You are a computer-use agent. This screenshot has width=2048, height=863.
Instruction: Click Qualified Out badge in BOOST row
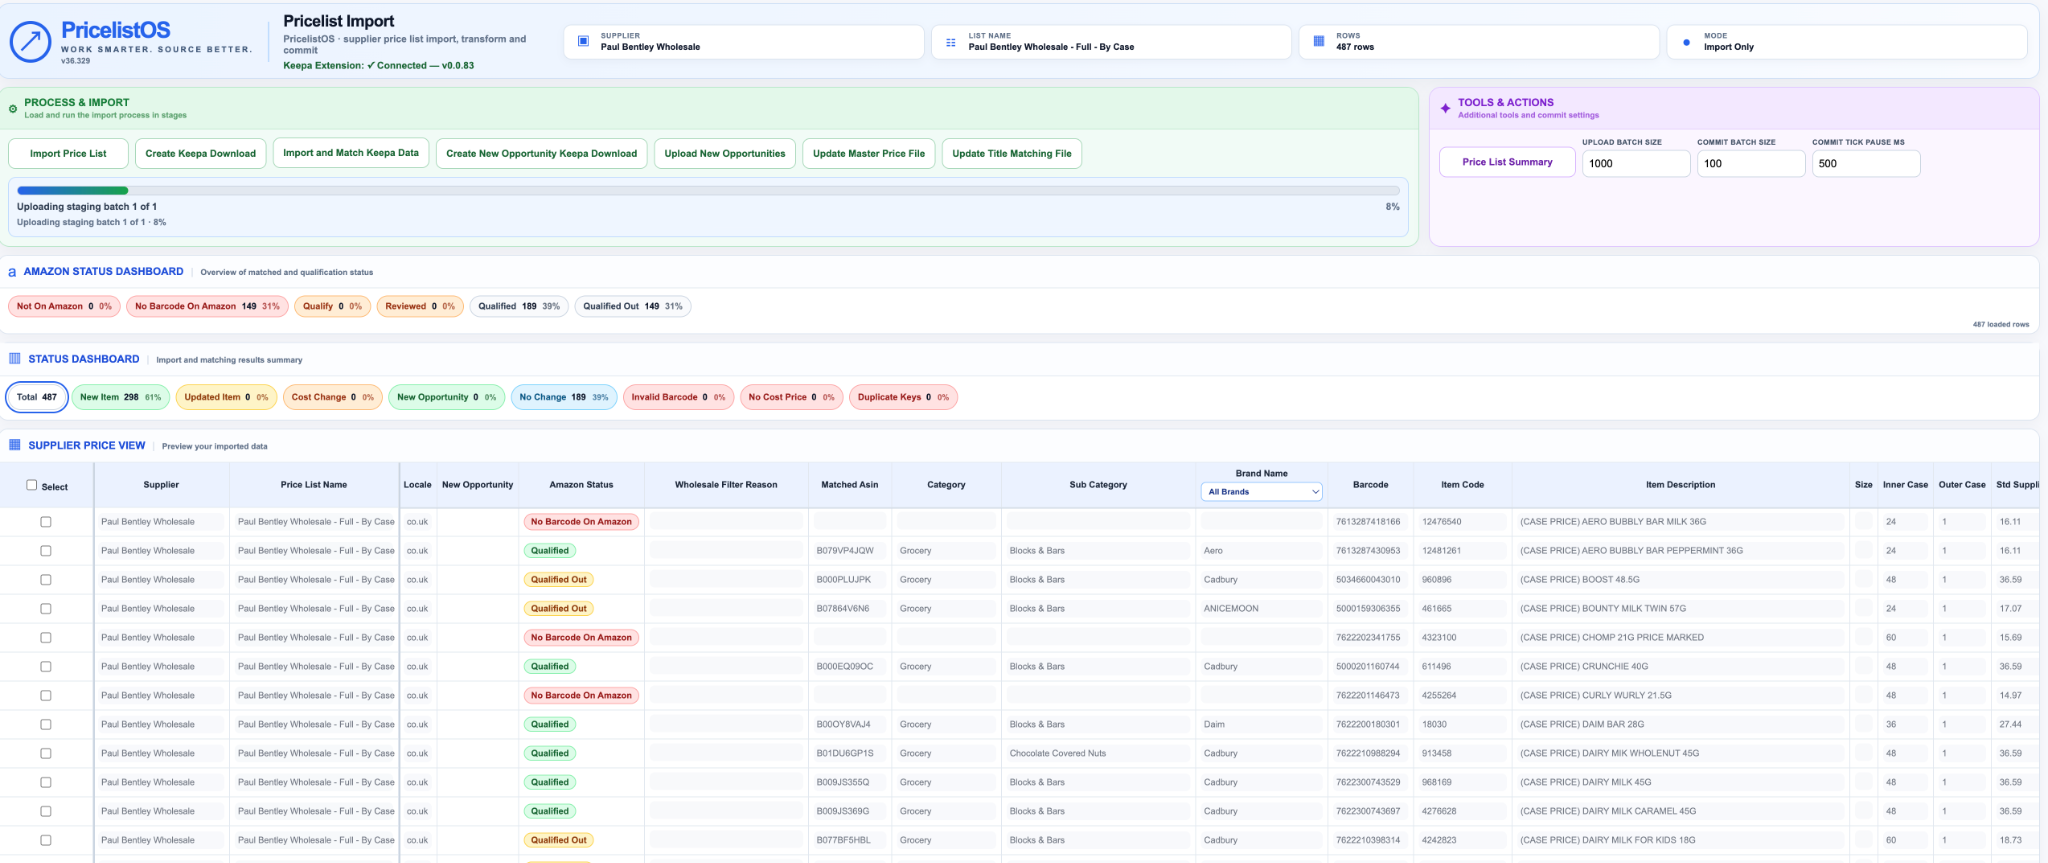pyautogui.click(x=559, y=580)
